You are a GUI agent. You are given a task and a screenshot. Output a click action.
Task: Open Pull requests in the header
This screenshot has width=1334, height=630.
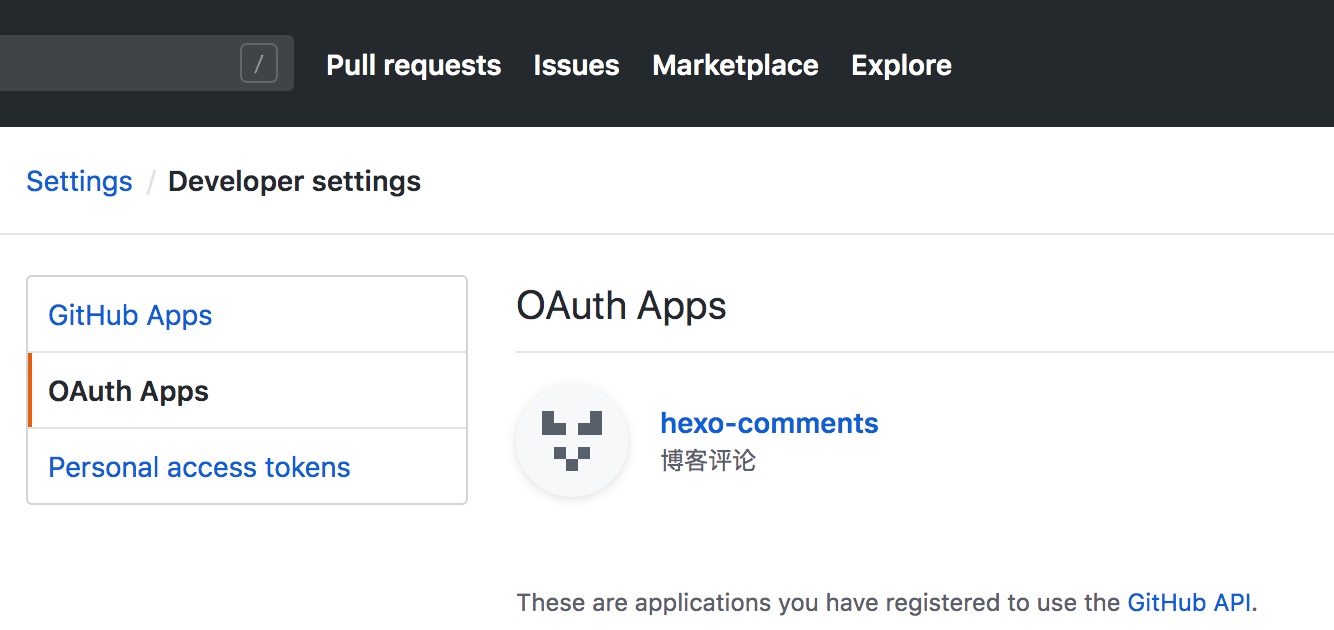coord(413,66)
